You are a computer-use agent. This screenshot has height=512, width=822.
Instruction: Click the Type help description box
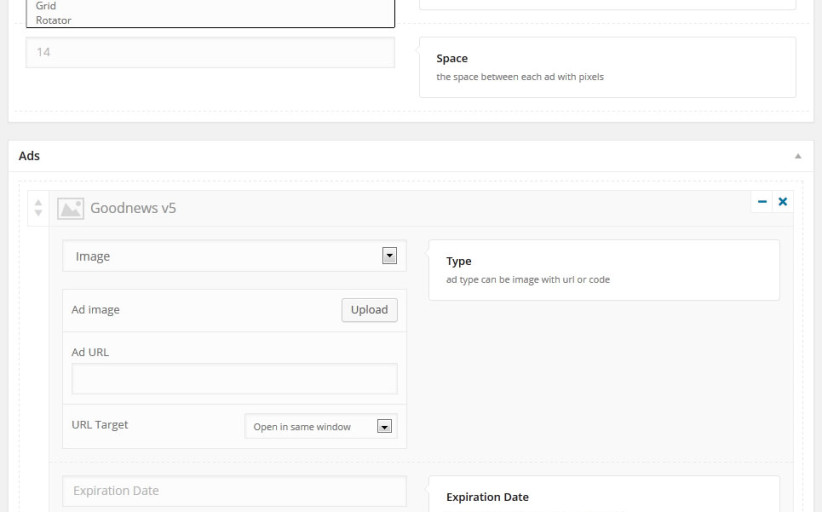[604, 270]
